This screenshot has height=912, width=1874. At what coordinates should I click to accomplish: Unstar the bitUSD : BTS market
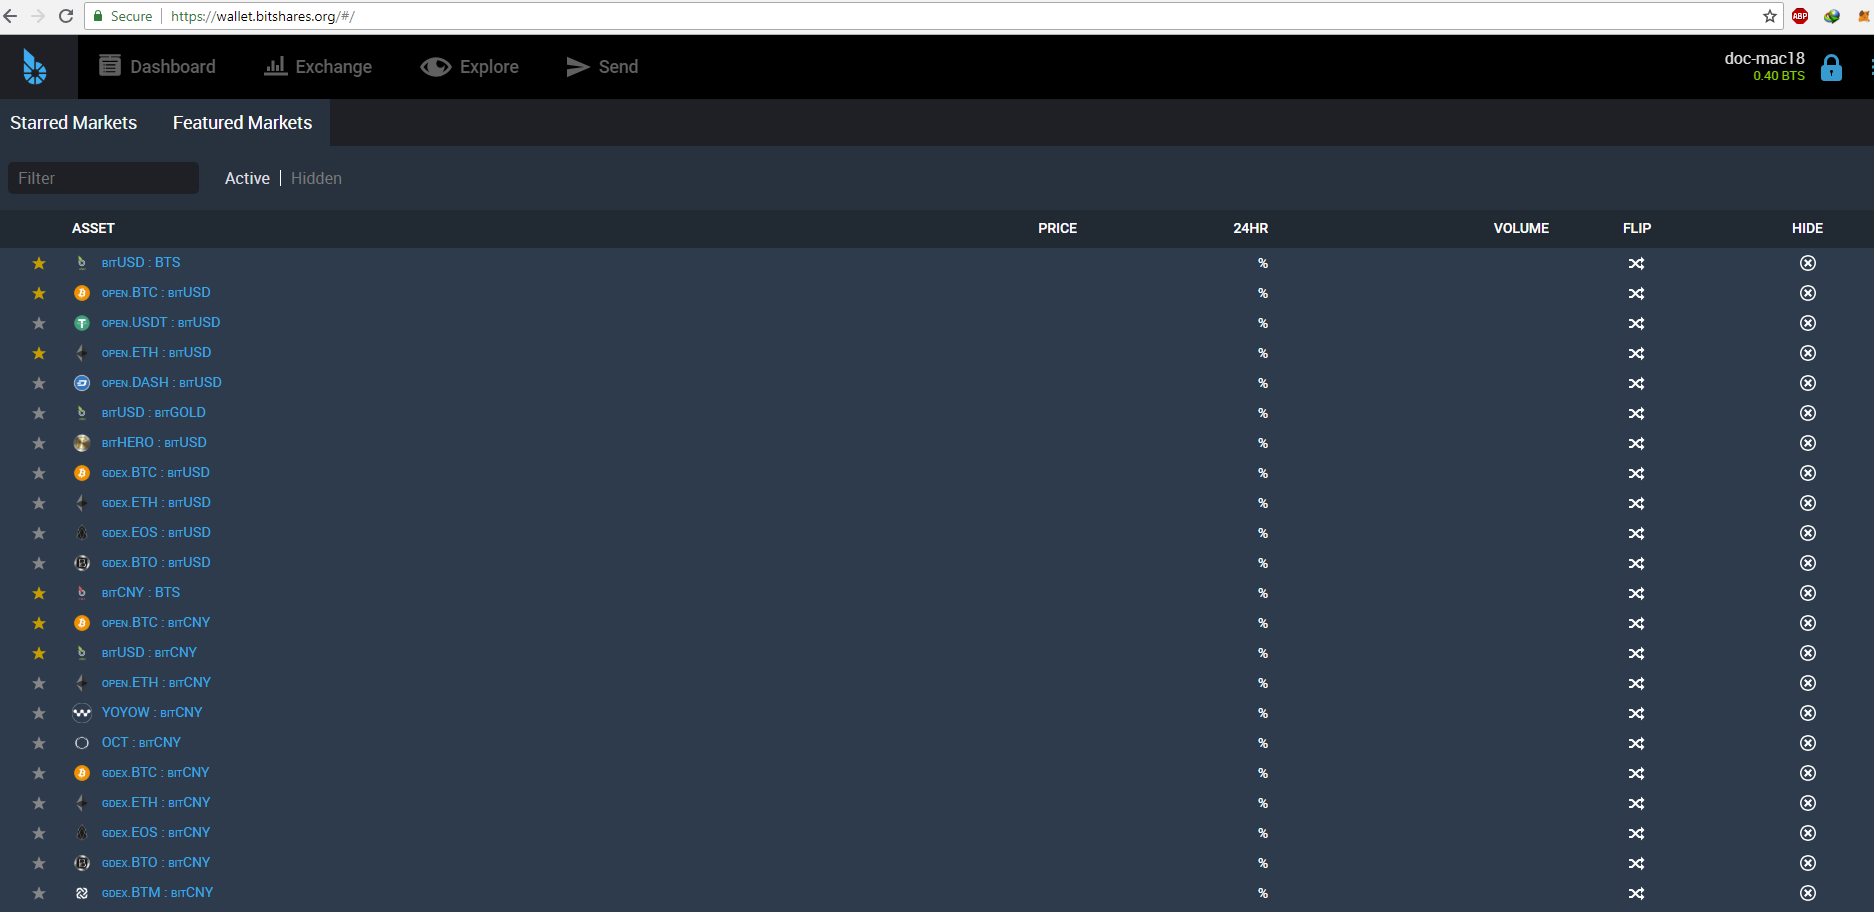pos(39,263)
